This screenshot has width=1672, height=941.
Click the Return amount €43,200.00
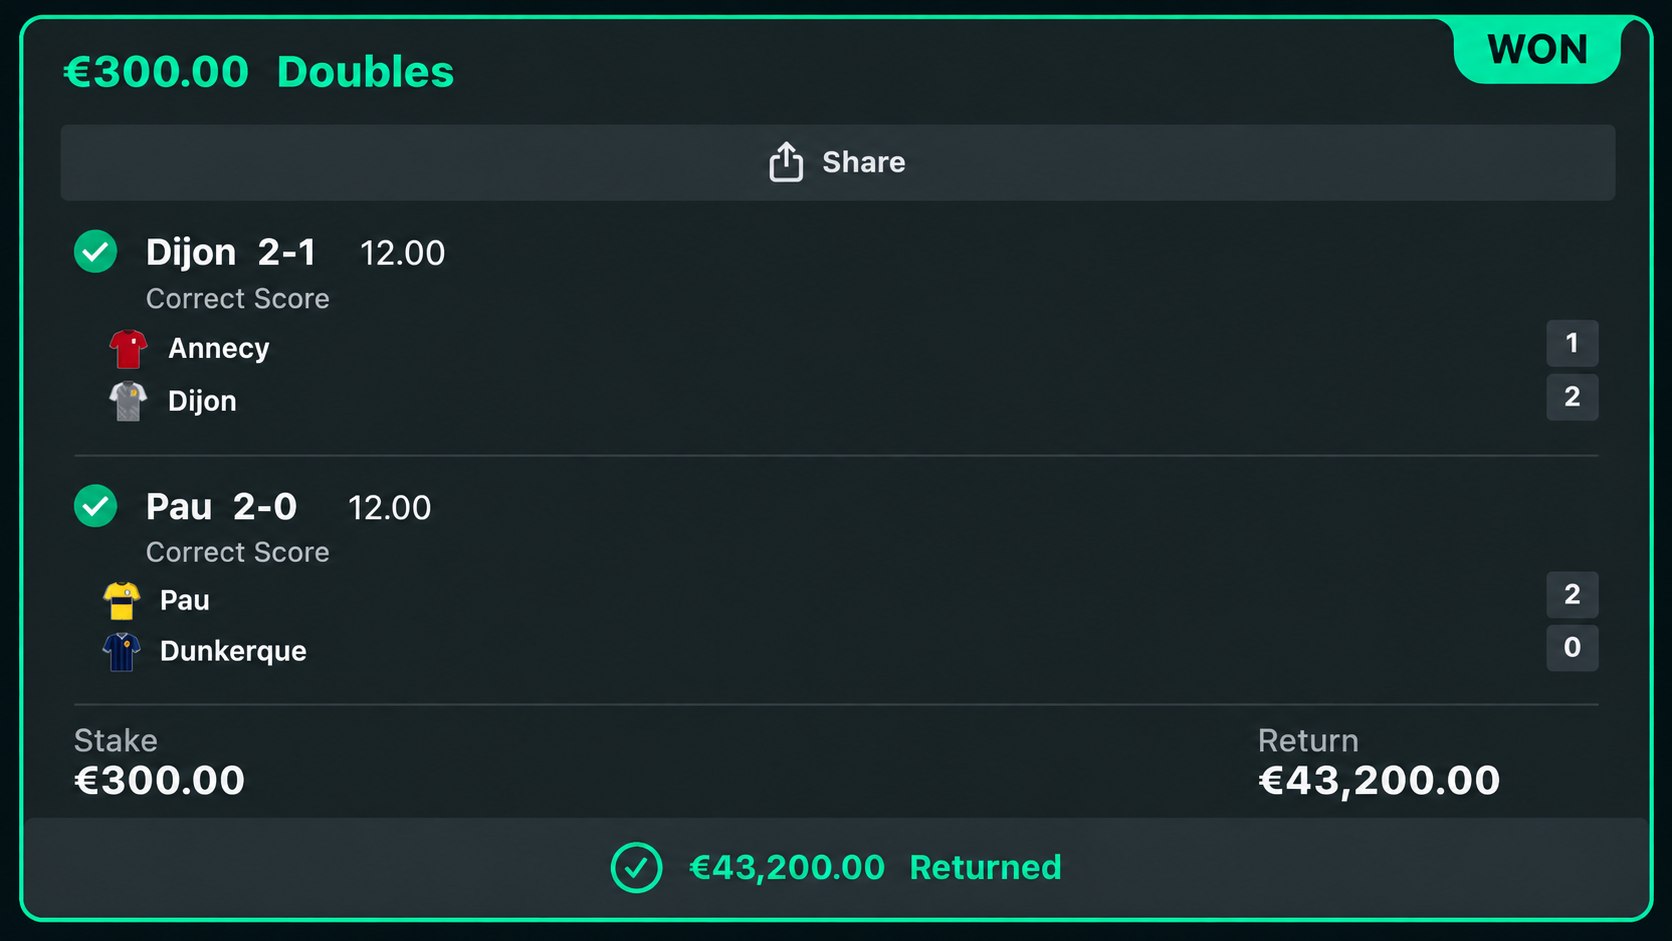click(1379, 781)
